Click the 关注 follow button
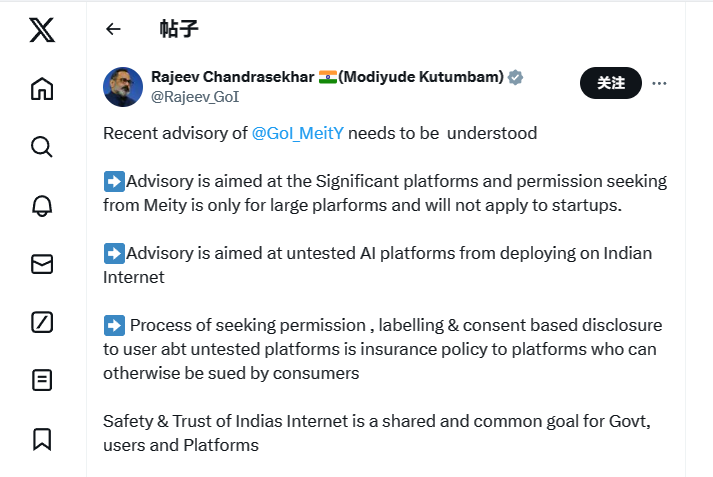The height and width of the screenshot is (477, 713). 610,83
